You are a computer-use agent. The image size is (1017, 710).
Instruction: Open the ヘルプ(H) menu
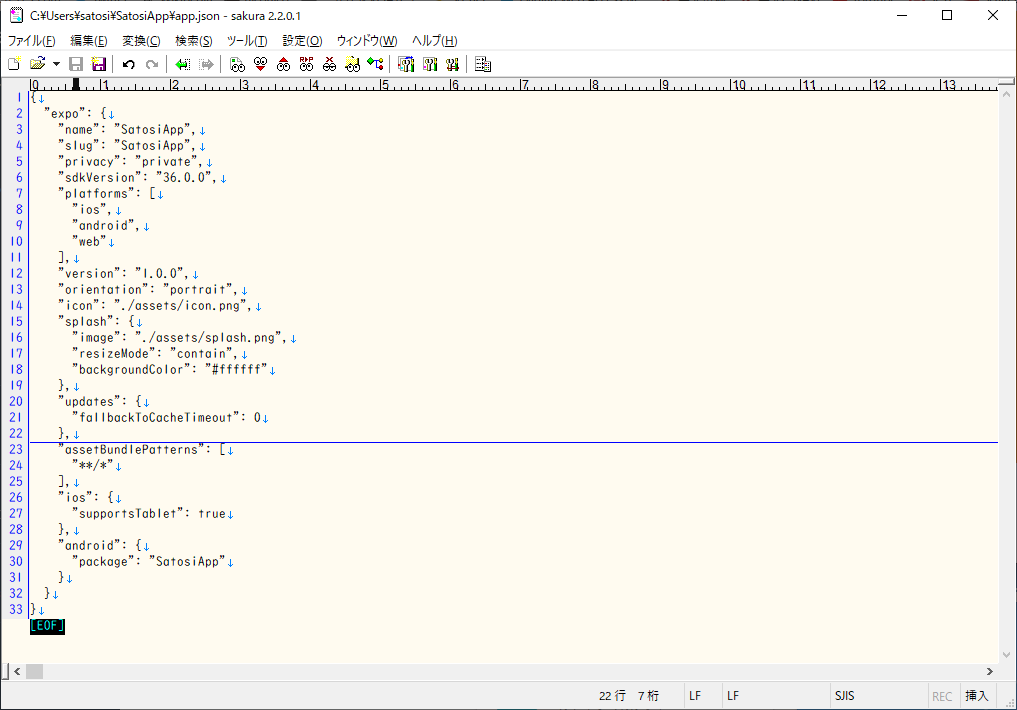(x=435, y=41)
